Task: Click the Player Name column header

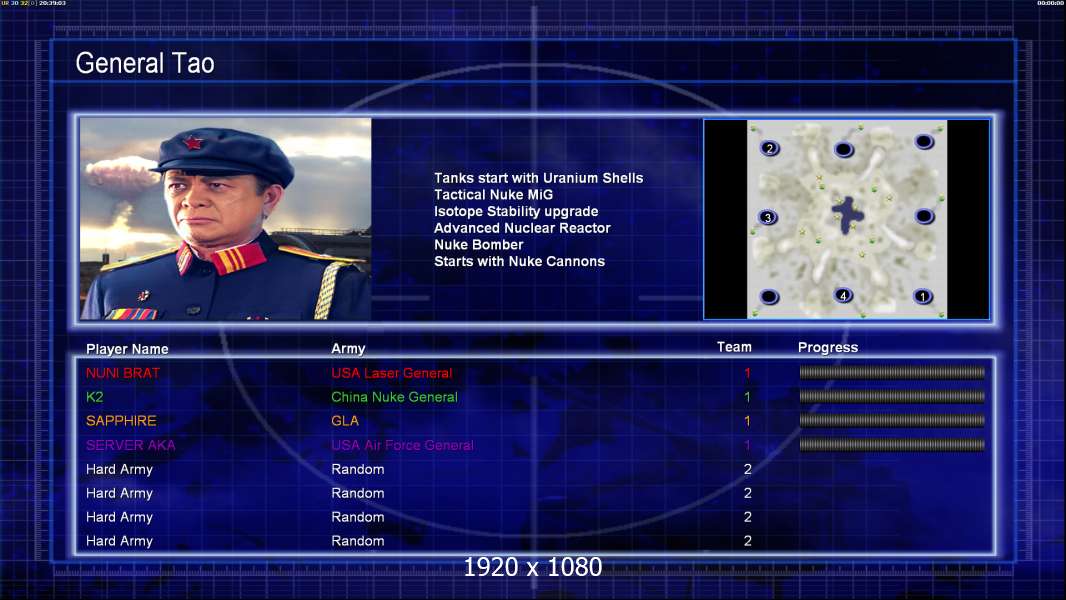Action: pos(127,349)
